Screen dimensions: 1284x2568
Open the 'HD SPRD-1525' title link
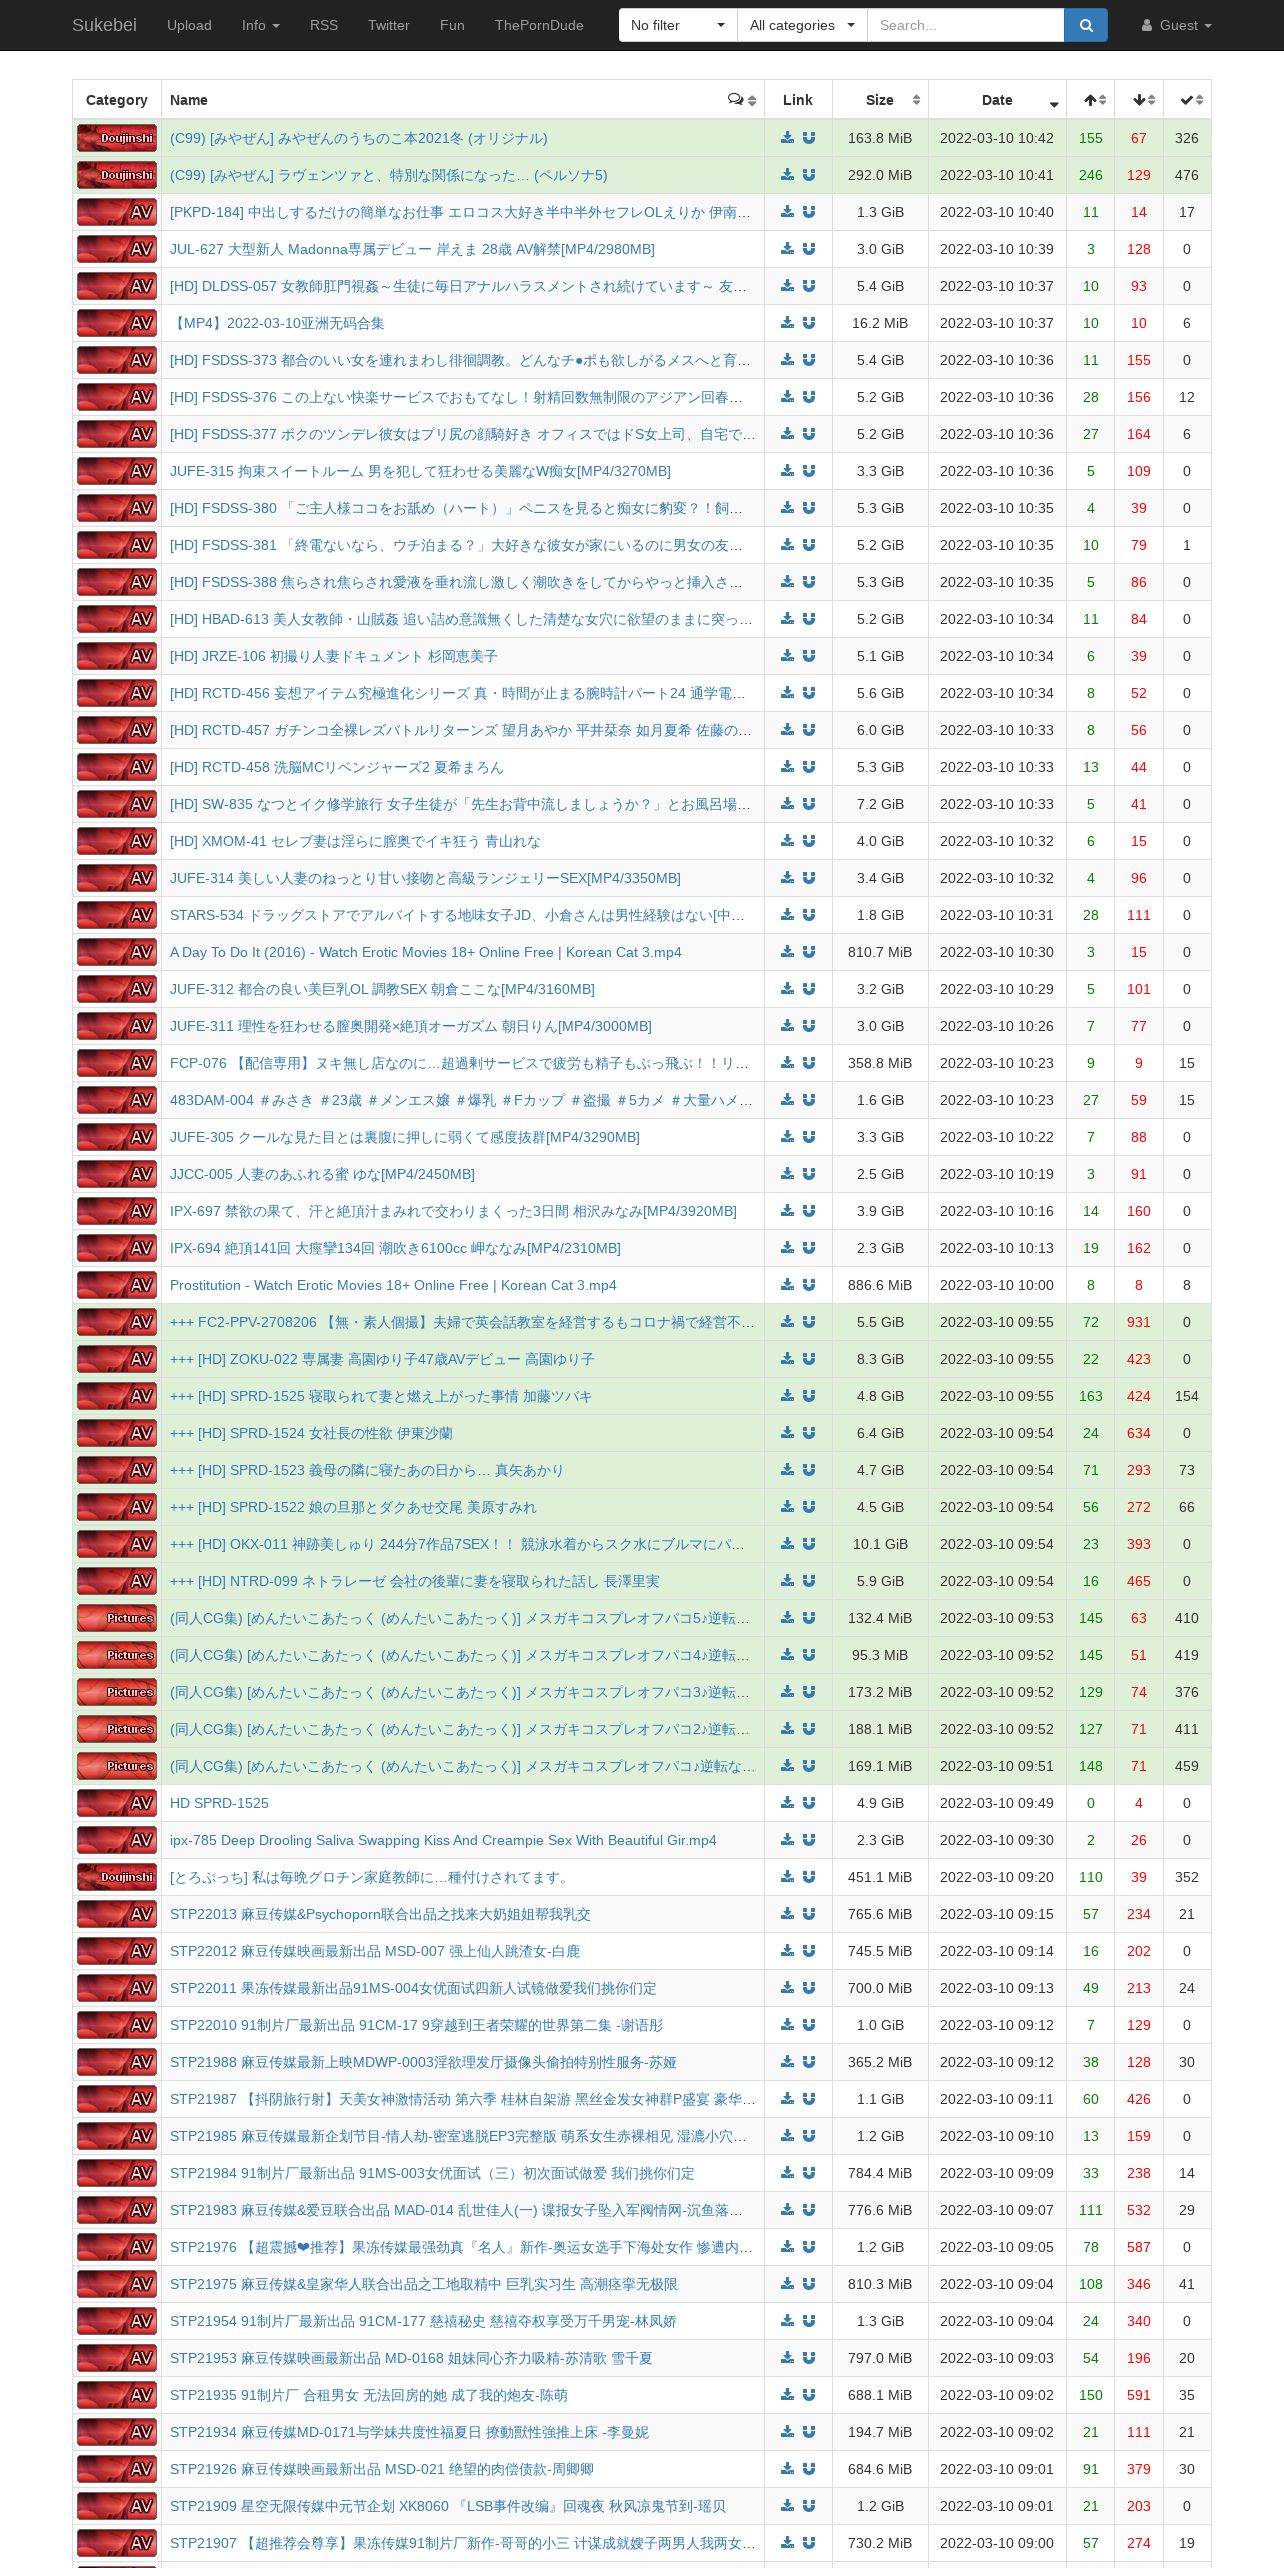219,1803
